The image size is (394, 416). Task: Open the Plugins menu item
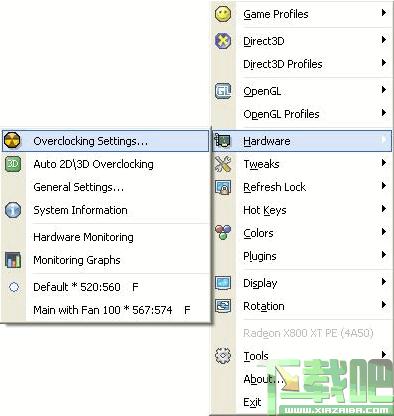(302, 256)
